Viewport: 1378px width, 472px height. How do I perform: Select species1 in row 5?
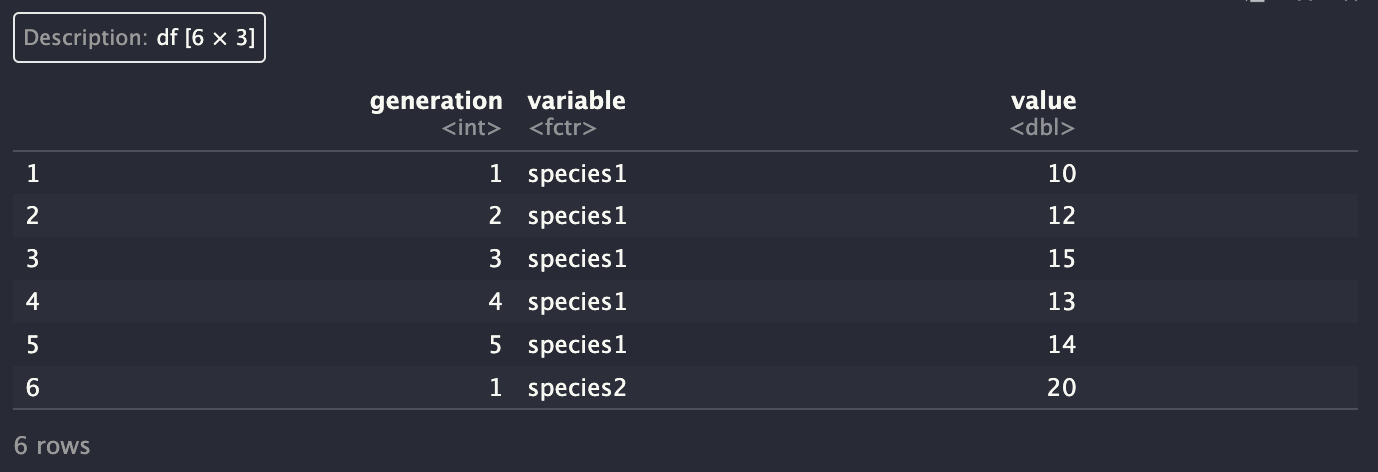(577, 345)
